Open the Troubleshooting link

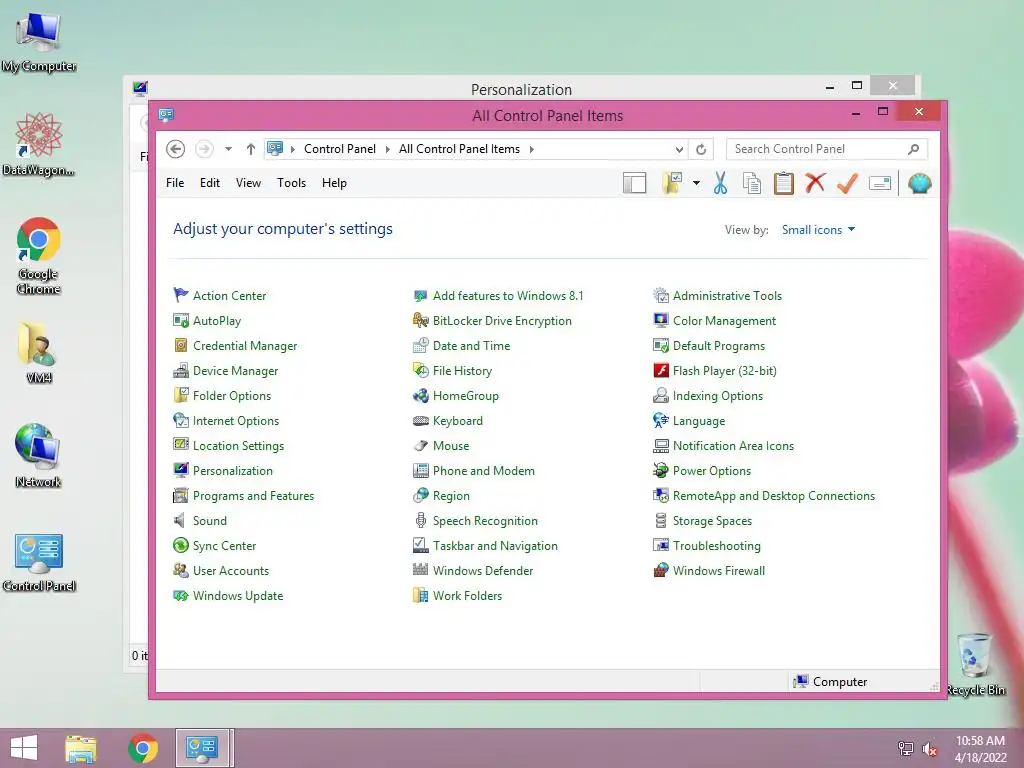(707, 546)
